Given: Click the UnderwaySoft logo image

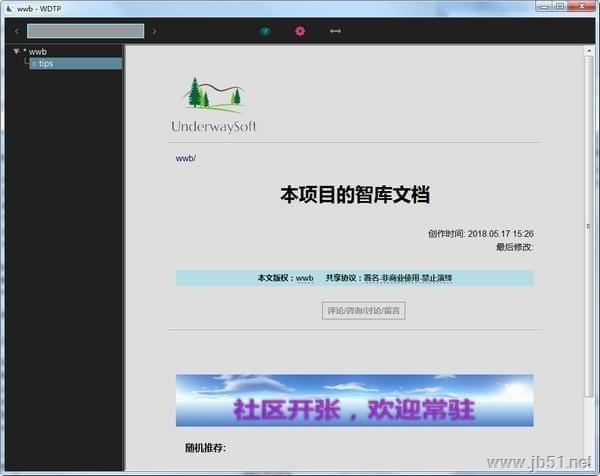Looking at the screenshot, I should 214,105.
